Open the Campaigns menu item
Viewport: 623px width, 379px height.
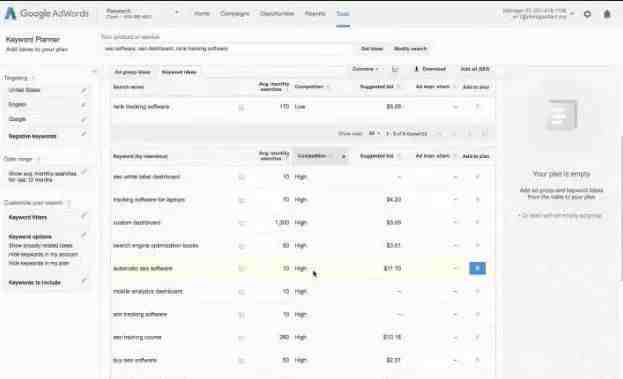[234, 14]
